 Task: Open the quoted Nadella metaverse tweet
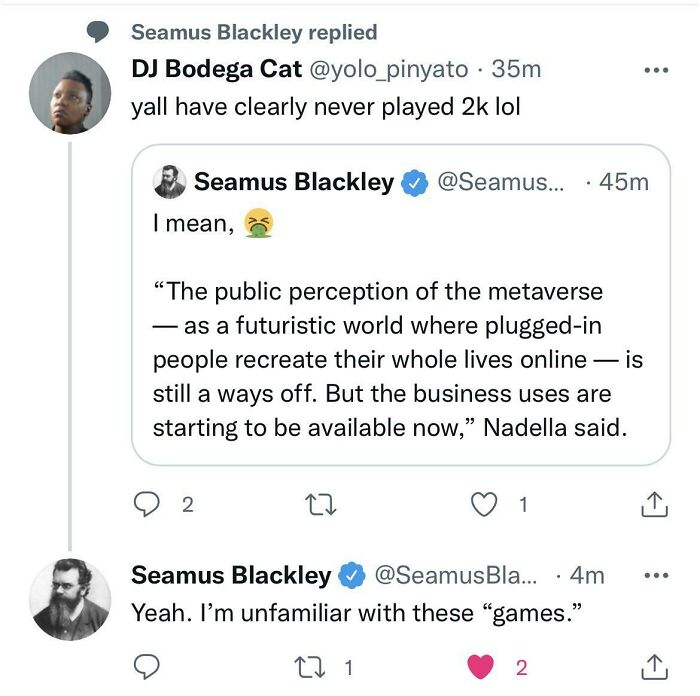[400, 360]
